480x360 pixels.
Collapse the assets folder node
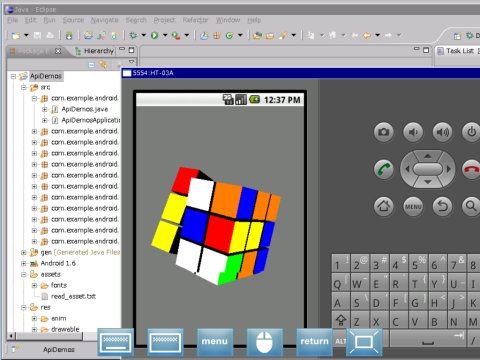click(23, 274)
